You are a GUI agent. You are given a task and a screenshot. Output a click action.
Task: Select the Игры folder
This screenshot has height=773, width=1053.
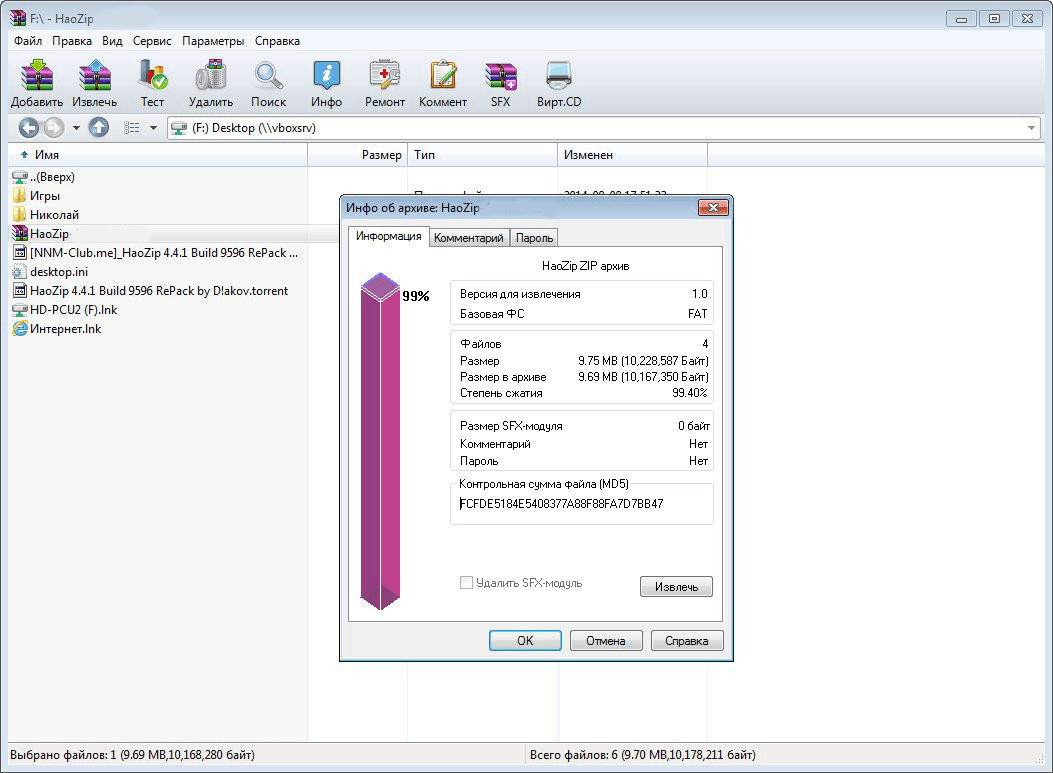[44, 196]
